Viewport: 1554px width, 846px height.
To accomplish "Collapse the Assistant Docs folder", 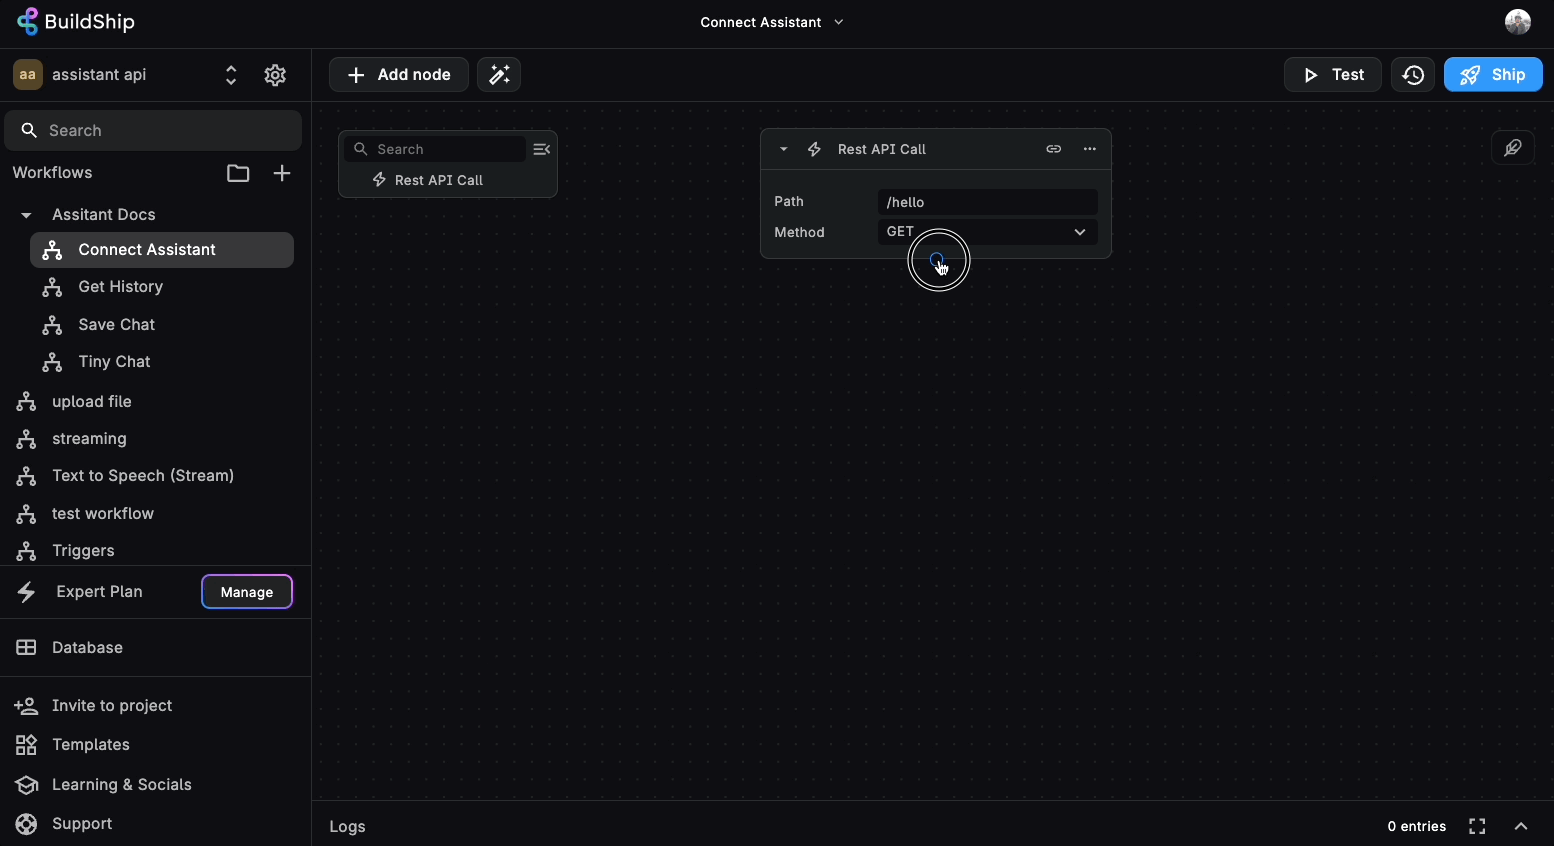I will 24,214.
